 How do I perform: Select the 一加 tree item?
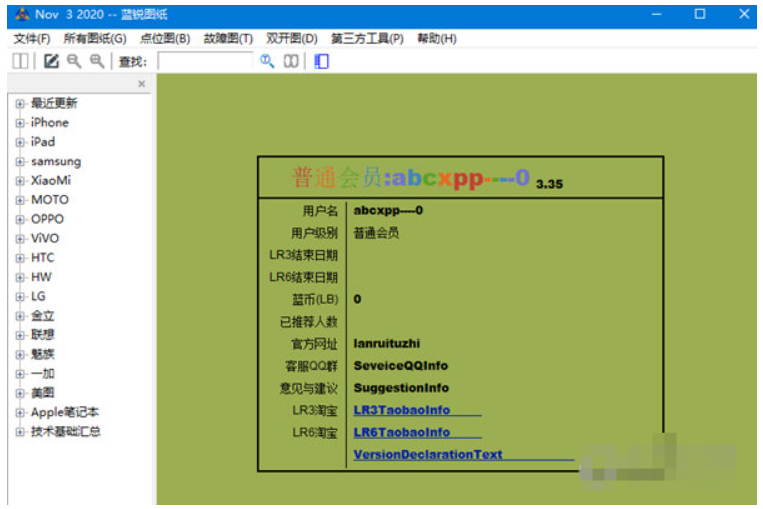pyautogui.click(x=43, y=374)
